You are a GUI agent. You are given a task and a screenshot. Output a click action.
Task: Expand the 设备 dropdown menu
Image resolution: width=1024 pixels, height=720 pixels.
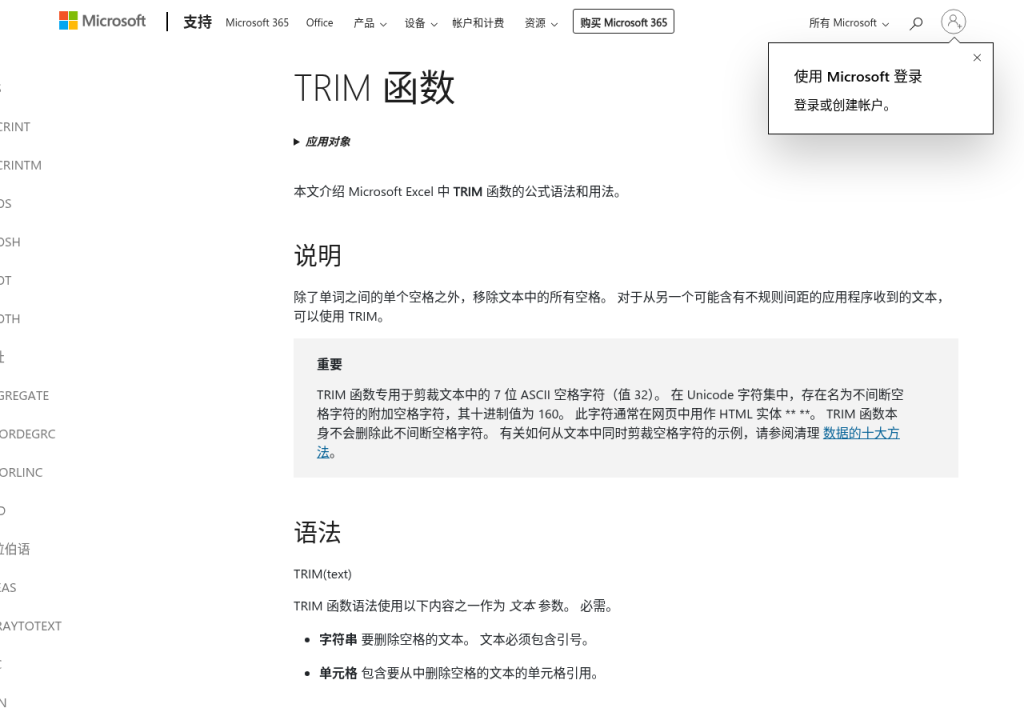(x=421, y=23)
